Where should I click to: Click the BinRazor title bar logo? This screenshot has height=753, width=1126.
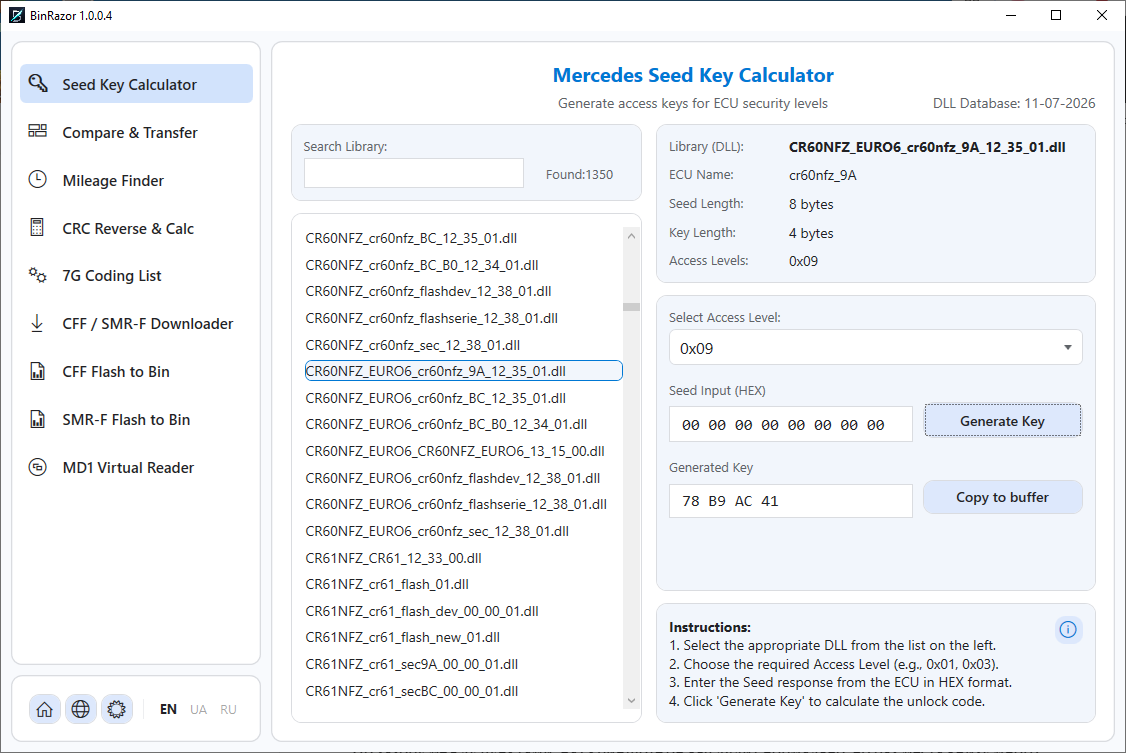point(17,15)
